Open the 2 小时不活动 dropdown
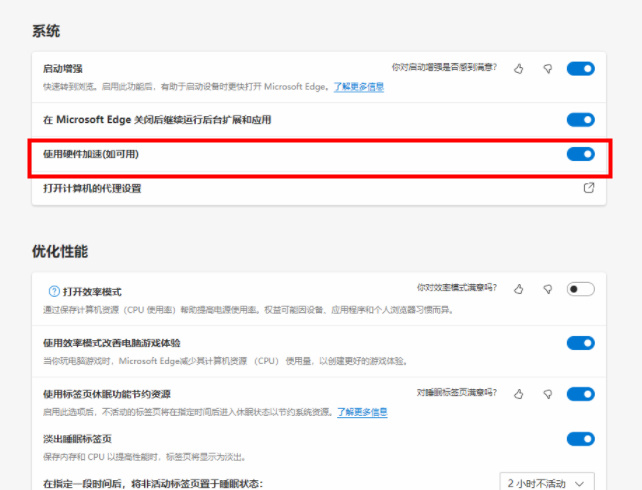Screen dimensions: 642x490 point(547,483)
